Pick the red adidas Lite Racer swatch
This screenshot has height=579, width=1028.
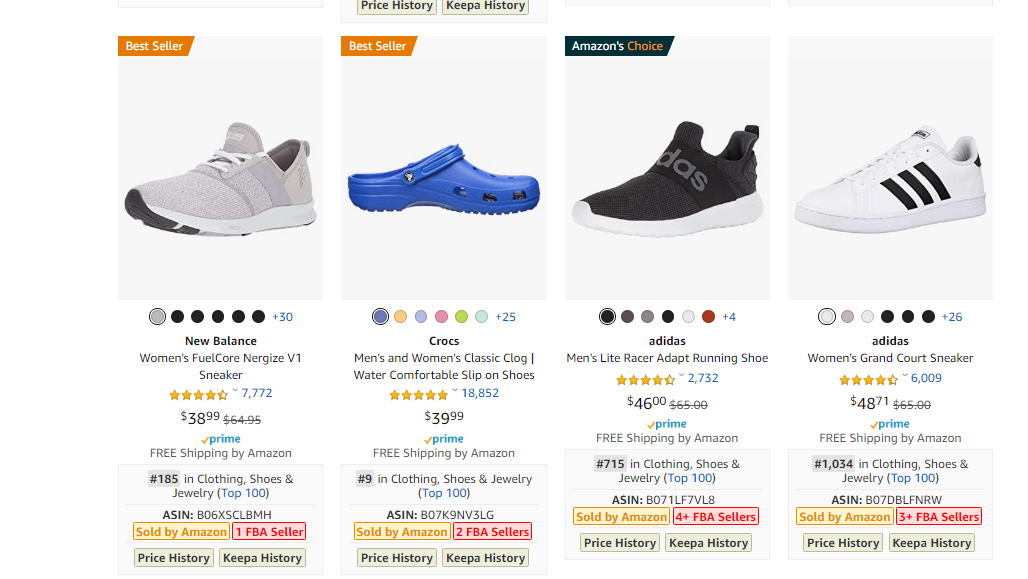tap(708, 317)
